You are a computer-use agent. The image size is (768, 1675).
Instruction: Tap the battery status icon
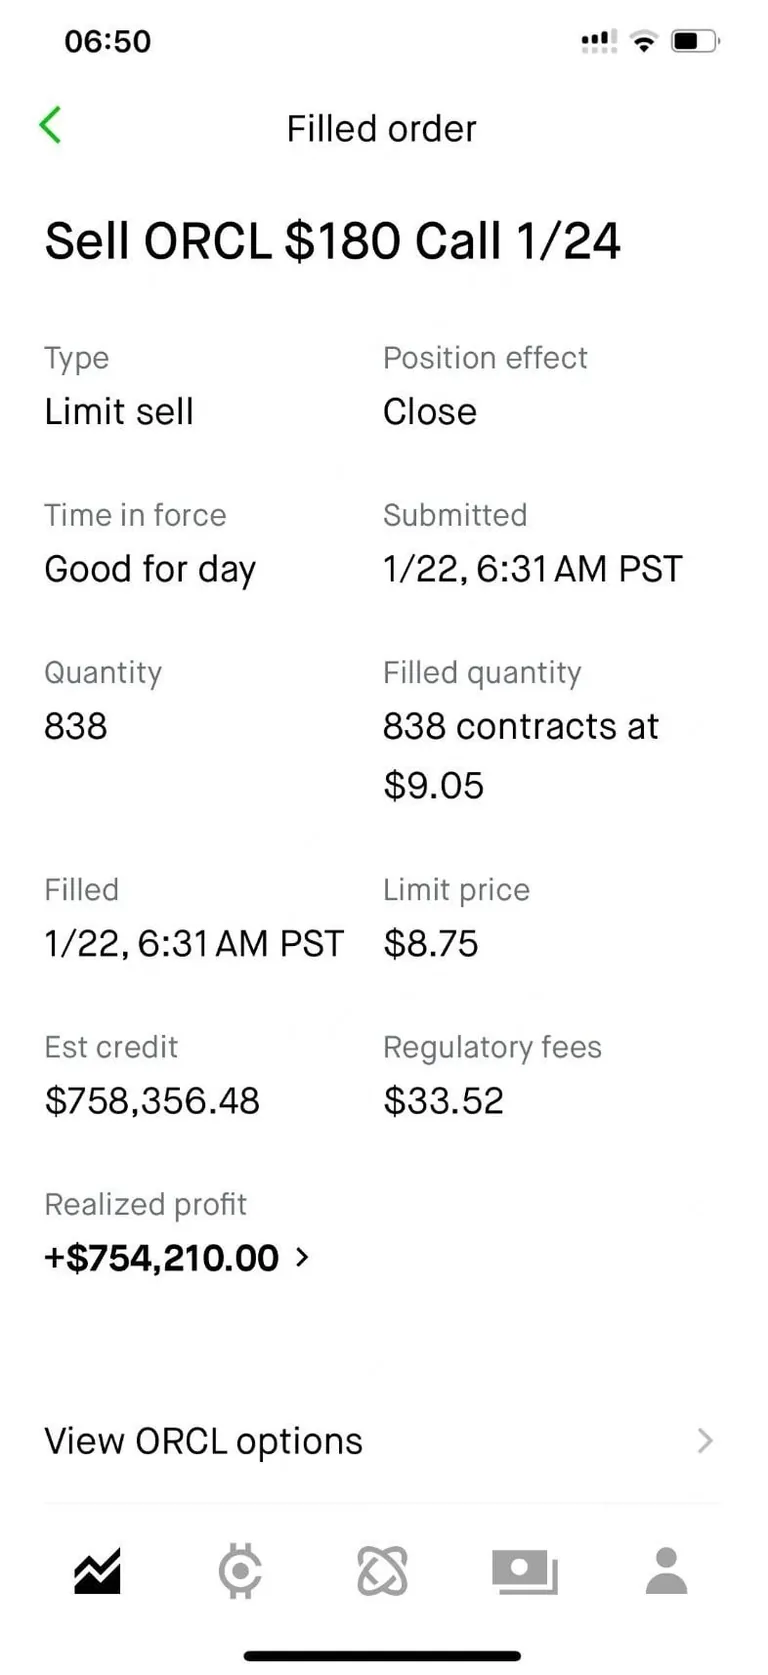pyautogui.click(x=695, y=41)
